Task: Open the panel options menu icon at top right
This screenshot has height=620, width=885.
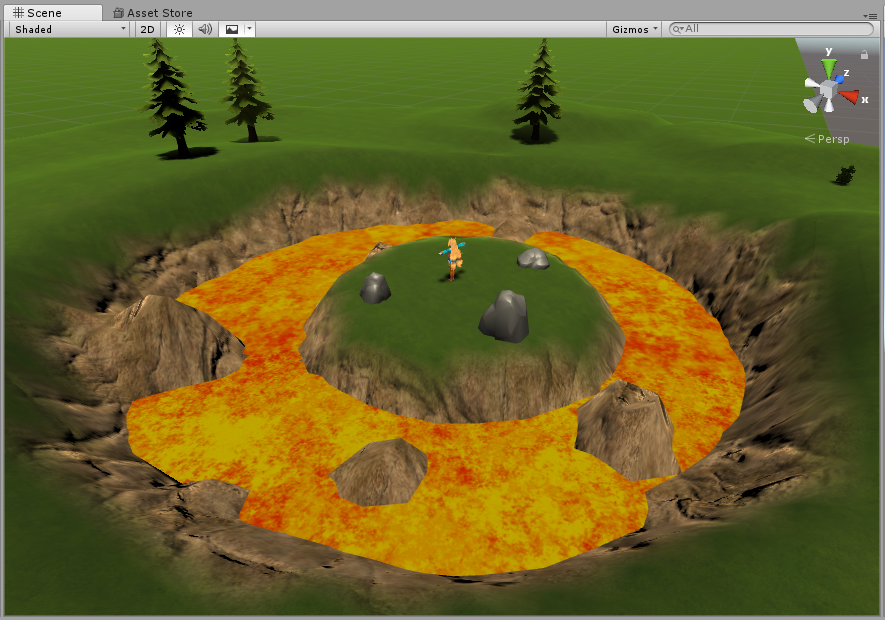Action: (872, 15)
